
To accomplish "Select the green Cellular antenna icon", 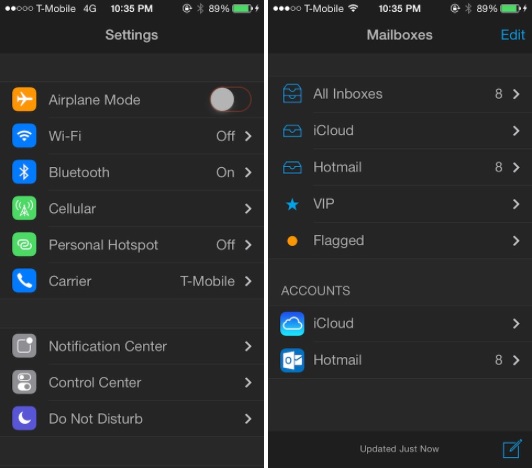I will pos(24,208).
